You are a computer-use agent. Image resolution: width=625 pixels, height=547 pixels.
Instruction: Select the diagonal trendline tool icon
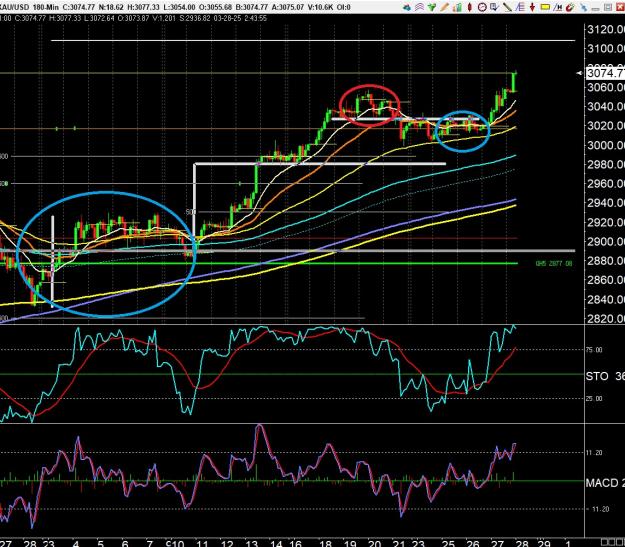507,7
